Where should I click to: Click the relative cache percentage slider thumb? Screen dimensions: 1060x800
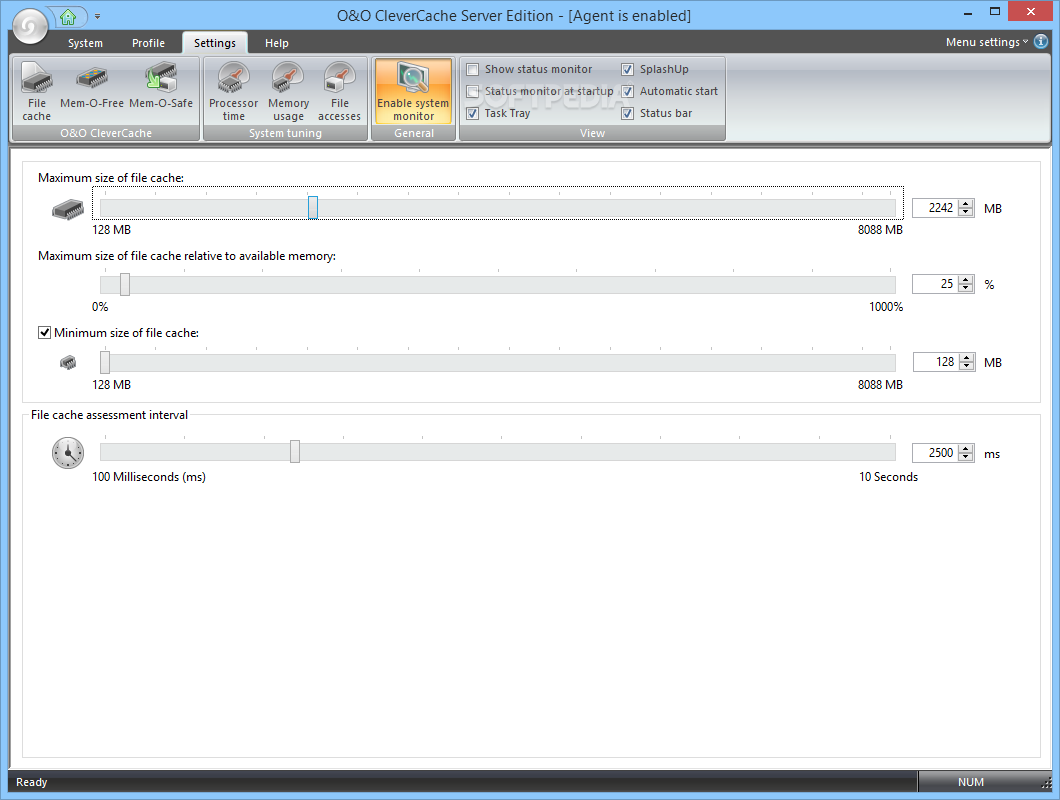125,284
